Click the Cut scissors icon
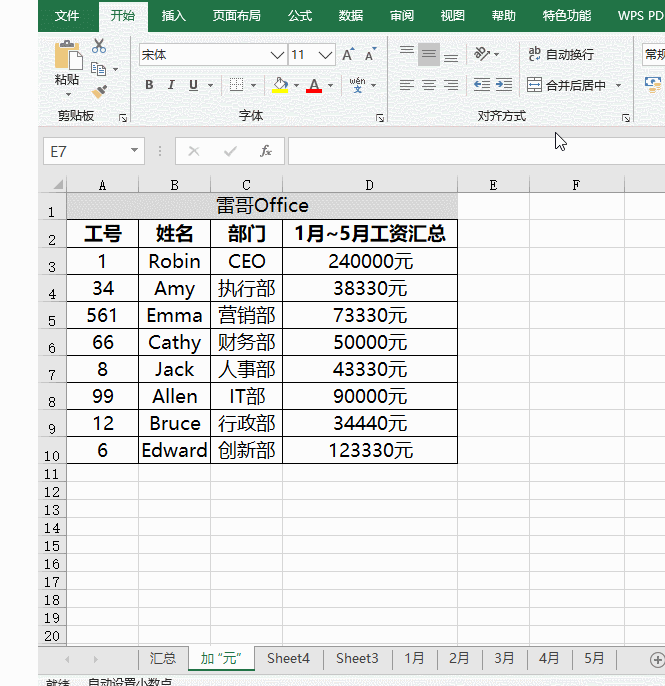The width and height of the screenshot is (665, 686). (99, 46)
